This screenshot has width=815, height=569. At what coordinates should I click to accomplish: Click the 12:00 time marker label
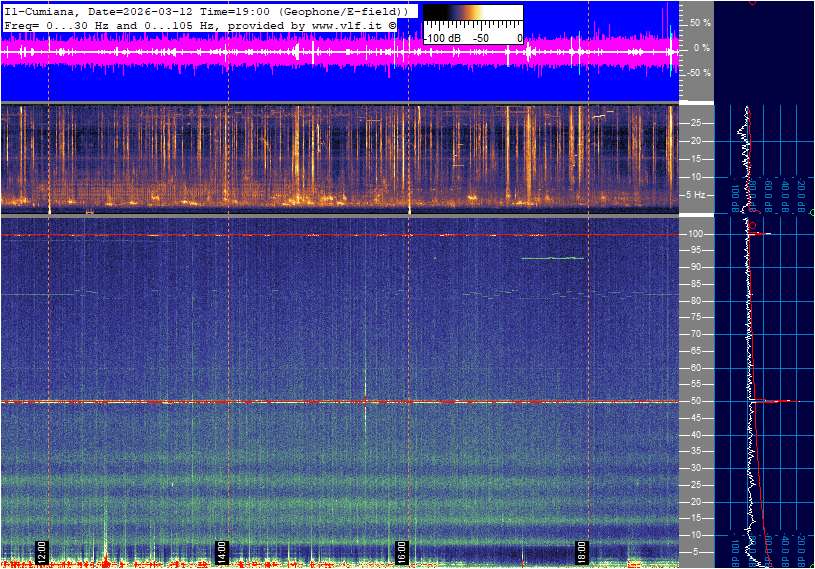tap(42, 551)
